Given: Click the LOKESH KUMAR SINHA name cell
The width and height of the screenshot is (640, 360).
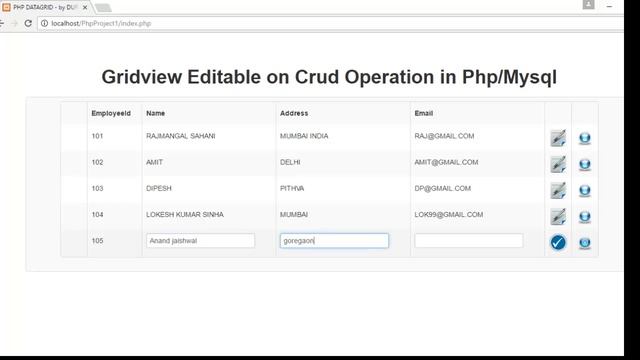Looking at the screenshot, I should [x=185, y=214].
